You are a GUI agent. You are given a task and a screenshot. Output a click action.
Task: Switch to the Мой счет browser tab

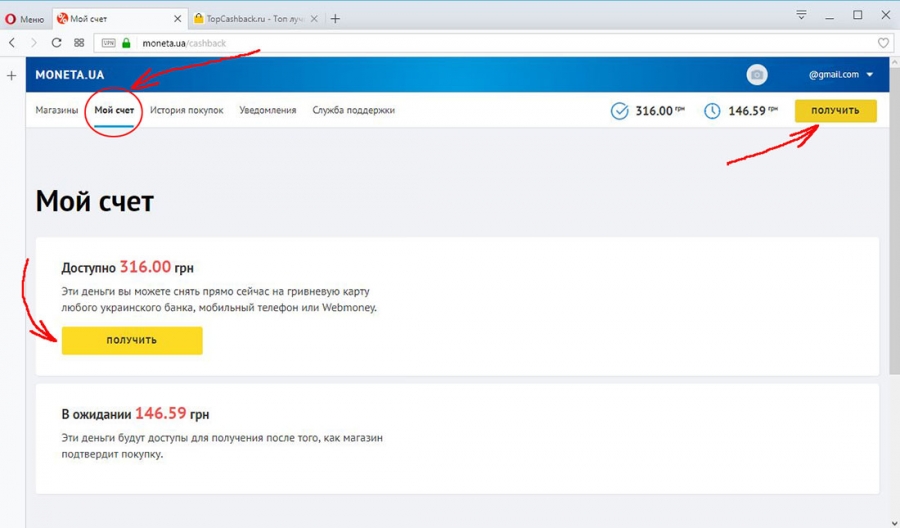(x=119, y=19)
